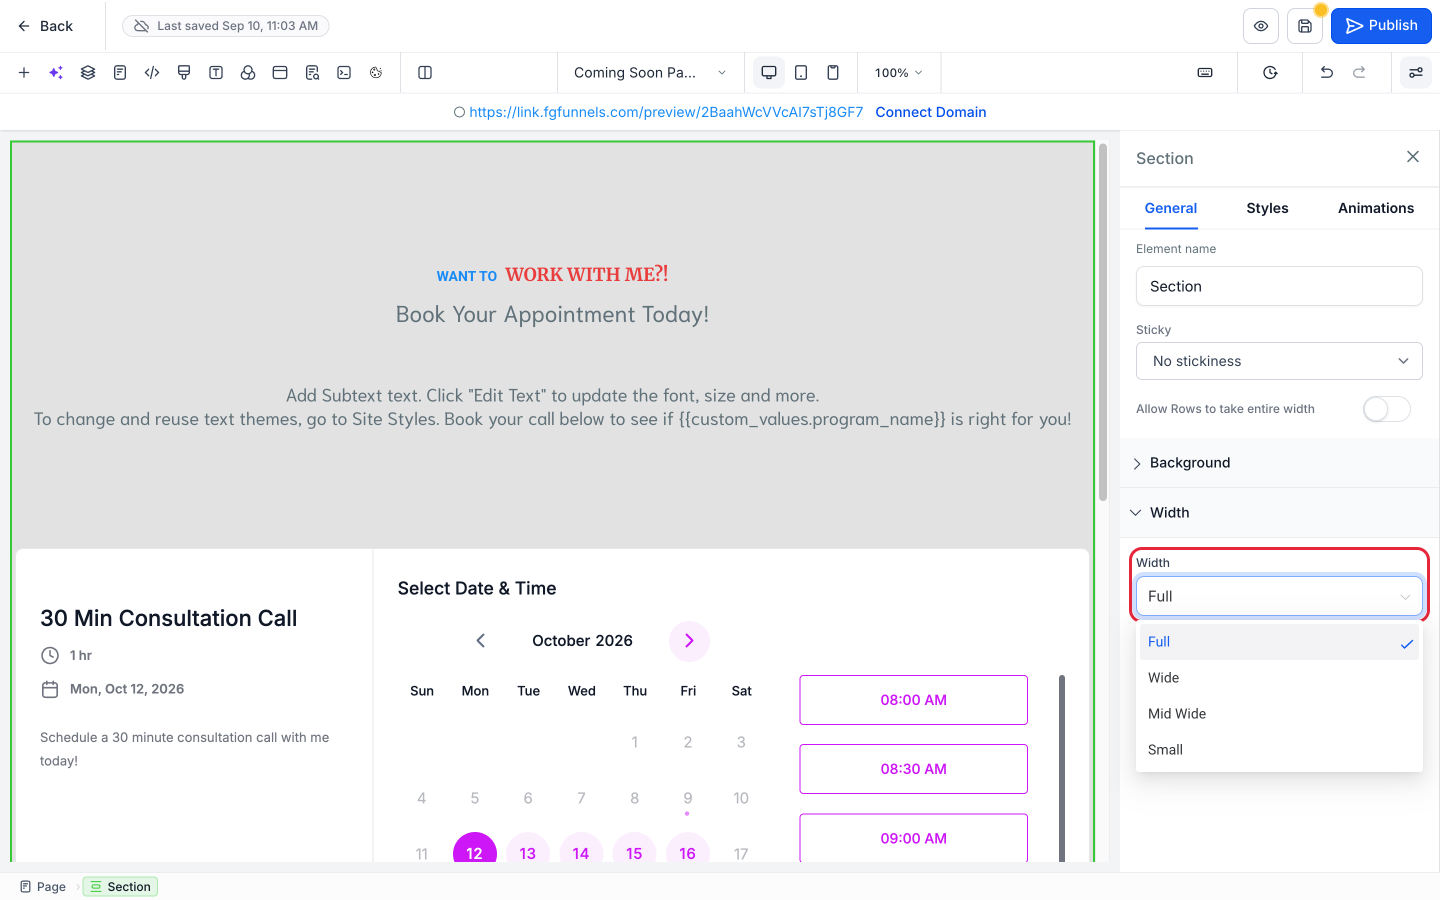Open the Sticky dropdown
1440x900 pixels.
tap(1279, 361)
